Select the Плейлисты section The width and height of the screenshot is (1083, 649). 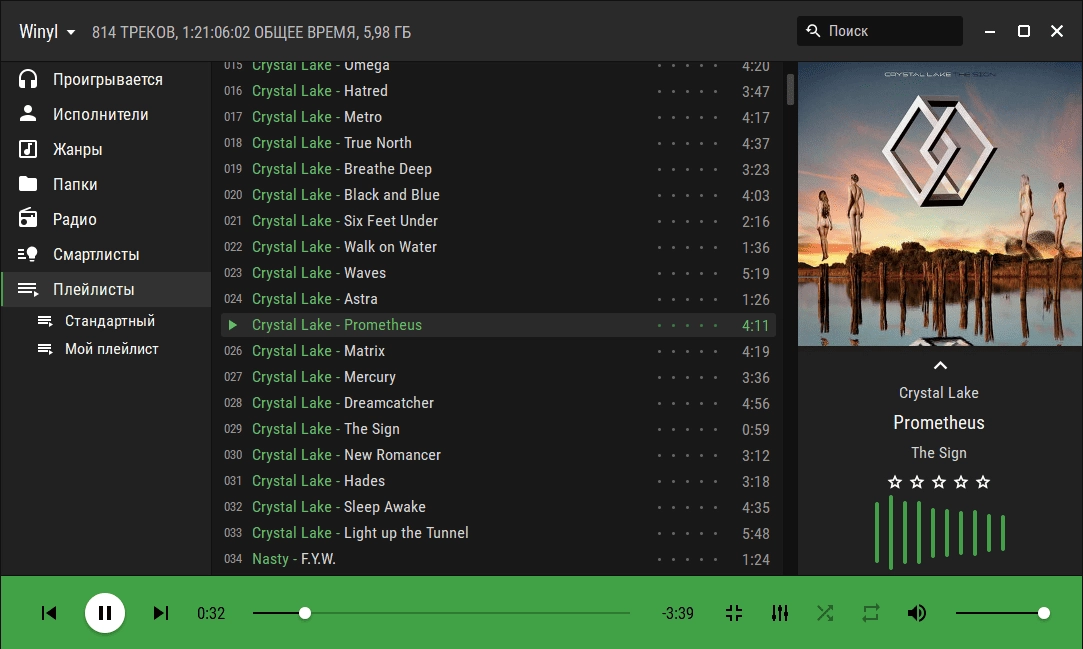click(x=106, y=289)
